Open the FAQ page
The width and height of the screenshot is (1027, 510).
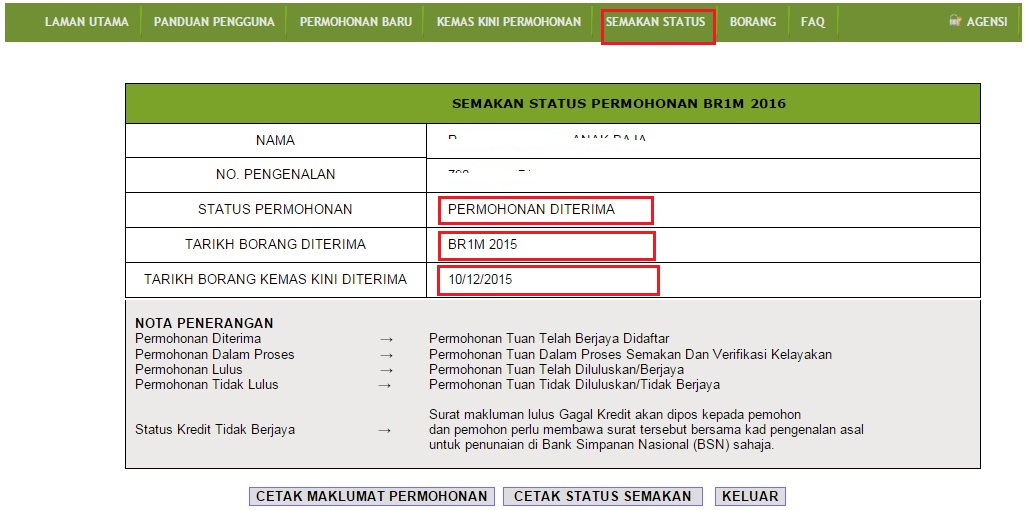[813, 22]
